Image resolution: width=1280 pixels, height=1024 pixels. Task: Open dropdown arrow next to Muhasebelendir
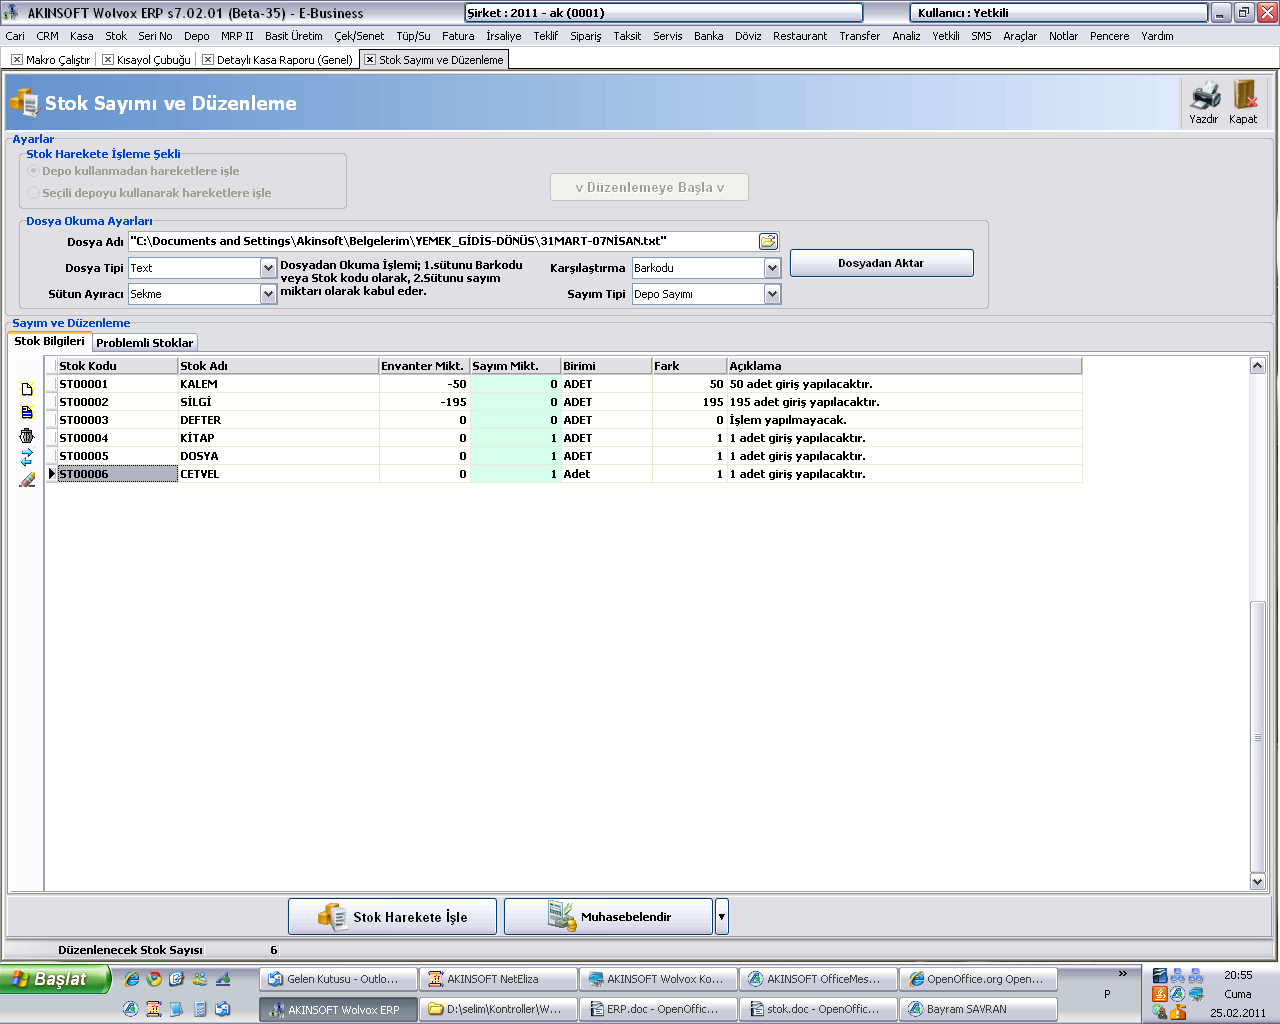click(x=722, y=917)
